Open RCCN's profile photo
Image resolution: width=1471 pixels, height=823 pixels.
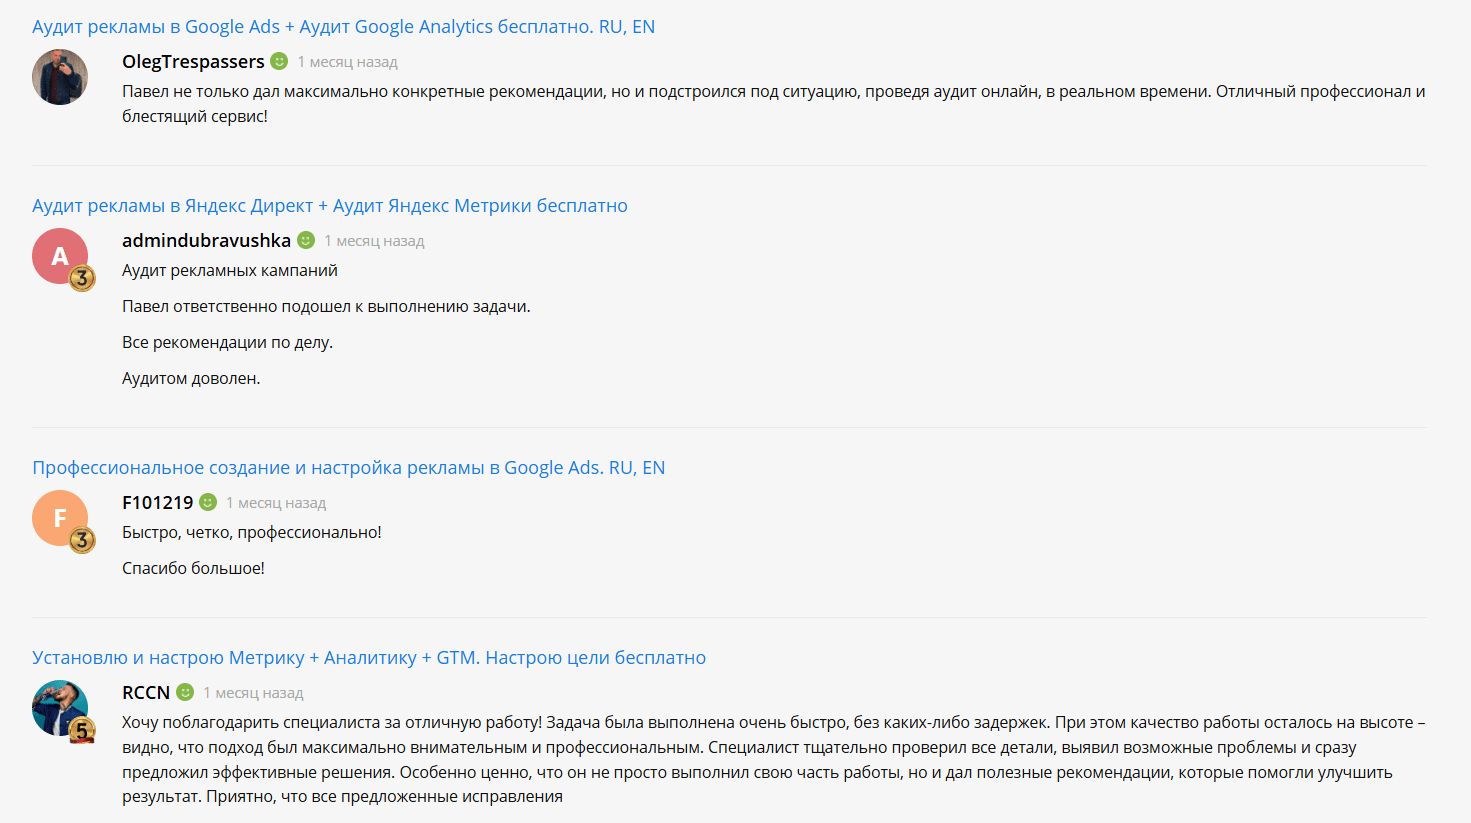[60, 708]
